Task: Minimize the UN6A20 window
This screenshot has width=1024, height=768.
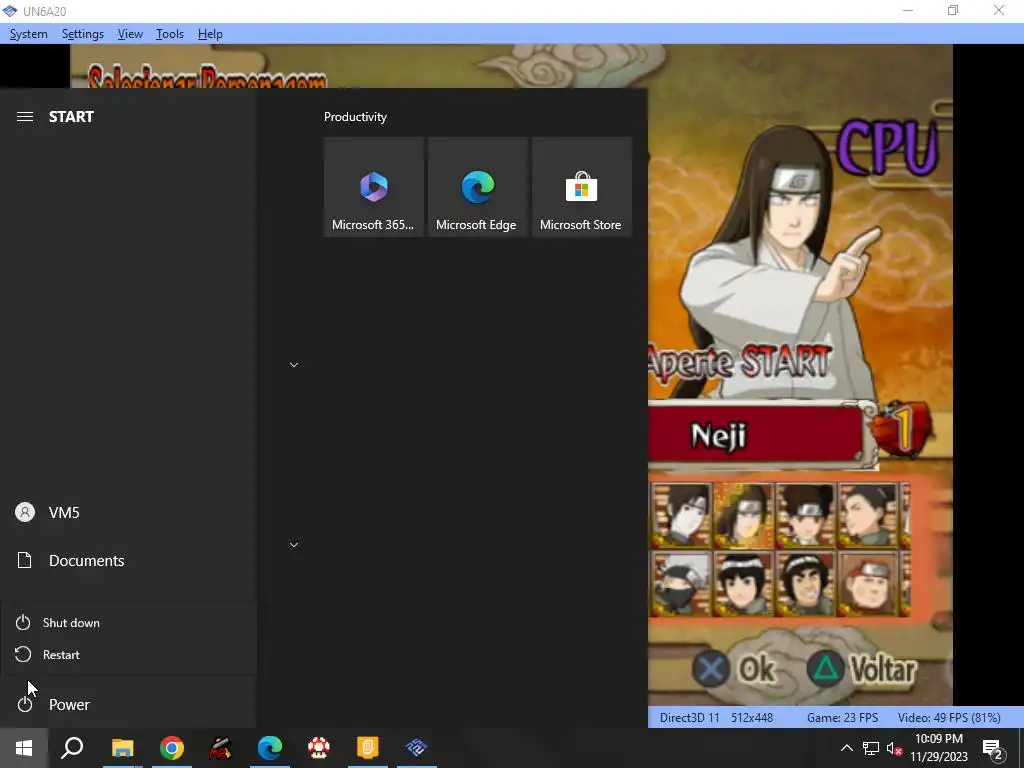Action: [907, 10]
